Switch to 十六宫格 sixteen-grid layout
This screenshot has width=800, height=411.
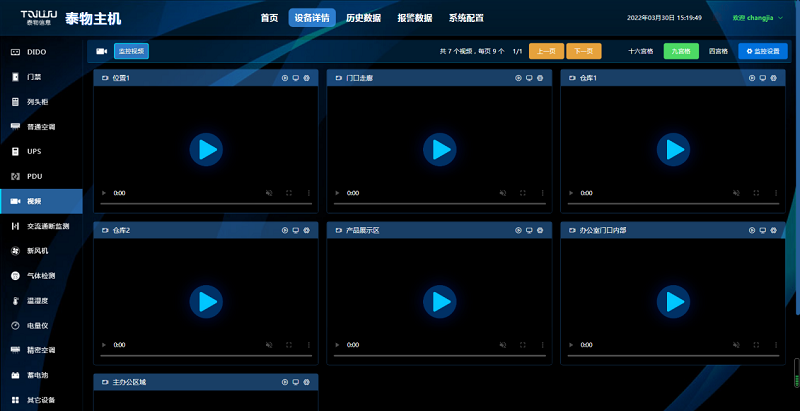pos(641,52)
